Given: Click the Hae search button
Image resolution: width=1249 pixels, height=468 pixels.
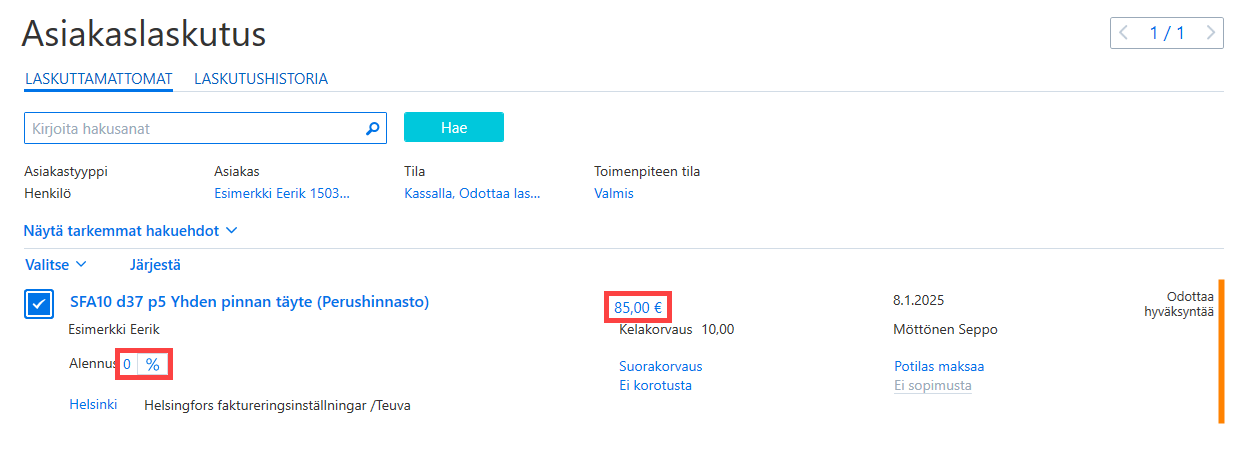Looking at the screenshot, I should pos(454,127).
